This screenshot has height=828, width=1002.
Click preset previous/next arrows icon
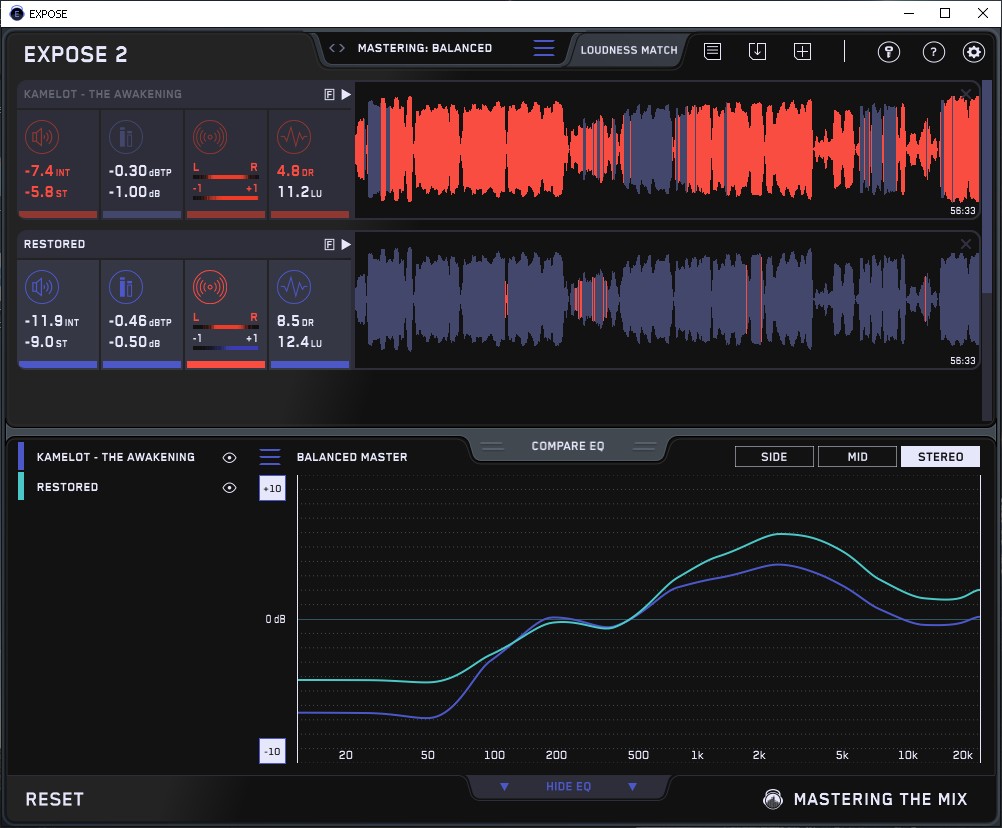[x=337, y=48]
